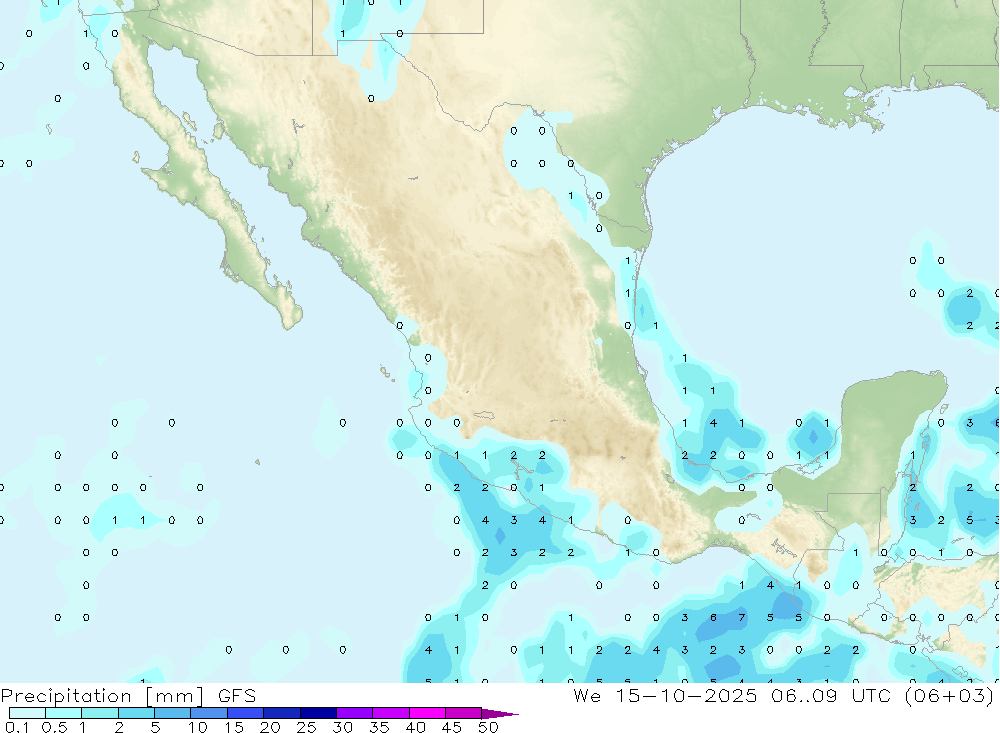This screenshot has height=733, width=1000.
Task: Click the legend swatch between 5 and 10
Action: pyautogui.click(x=172, y=713)
